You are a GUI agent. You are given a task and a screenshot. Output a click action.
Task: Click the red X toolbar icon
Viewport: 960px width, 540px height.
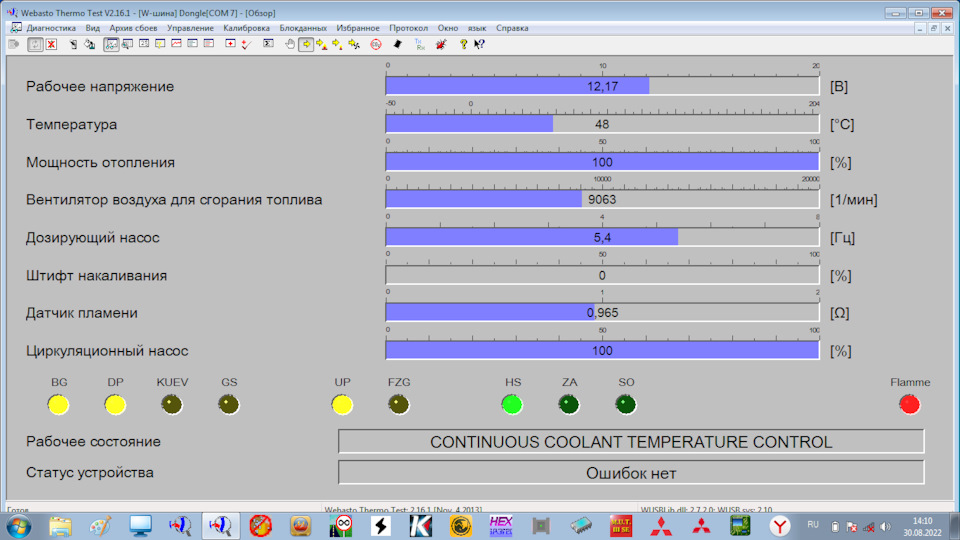tap(51, 44)
